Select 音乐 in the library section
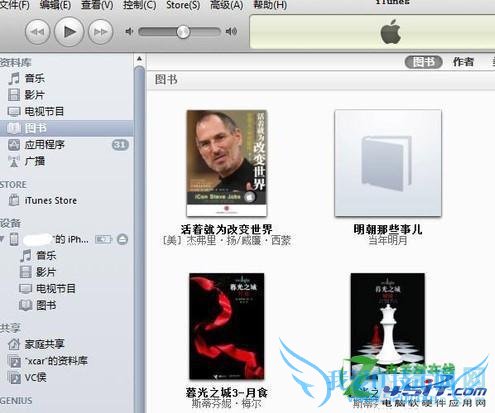Image resolution: width=495 pixels, height=413 pixels. click(67, 78)
